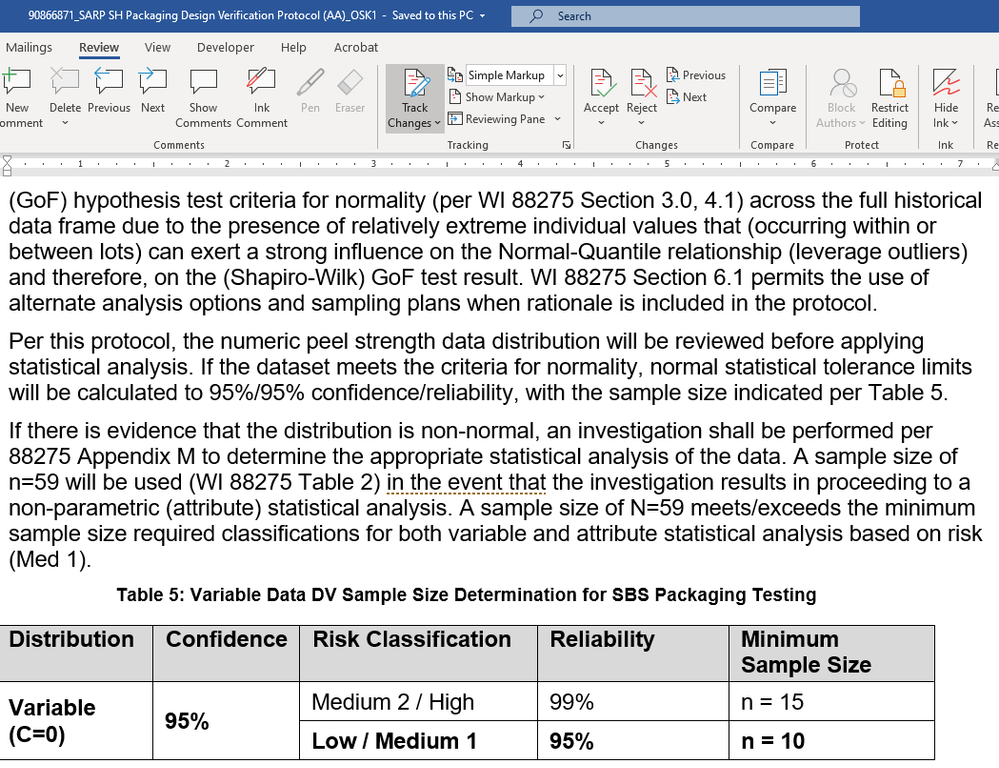
Task: Click the document title in title bar
Action: pos(203,16)
